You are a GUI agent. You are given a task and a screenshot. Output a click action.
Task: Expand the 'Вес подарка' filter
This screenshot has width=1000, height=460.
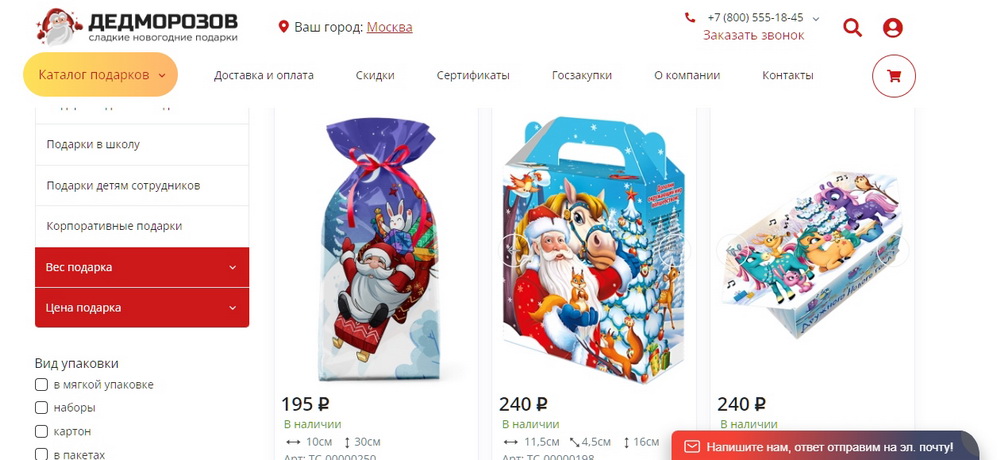142,267
